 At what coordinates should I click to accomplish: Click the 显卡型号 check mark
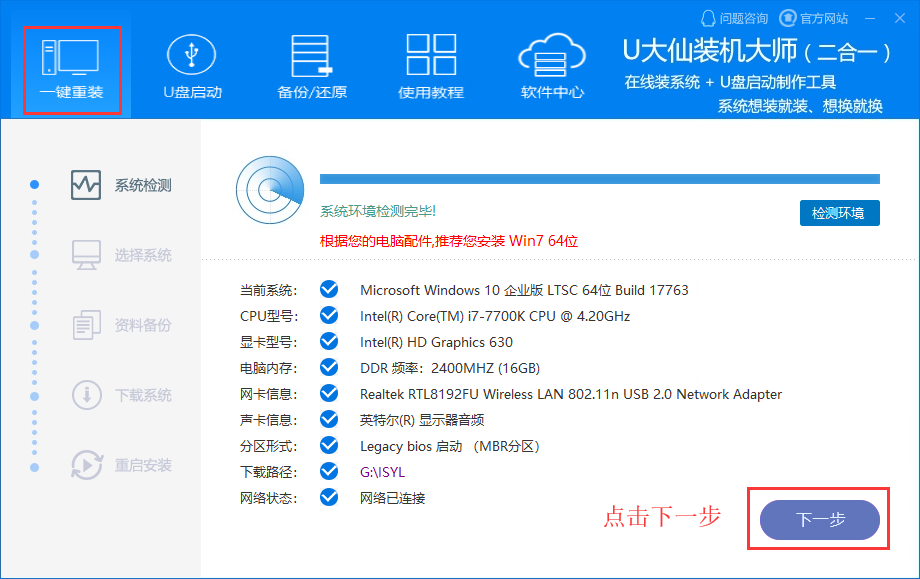(329, 341)
